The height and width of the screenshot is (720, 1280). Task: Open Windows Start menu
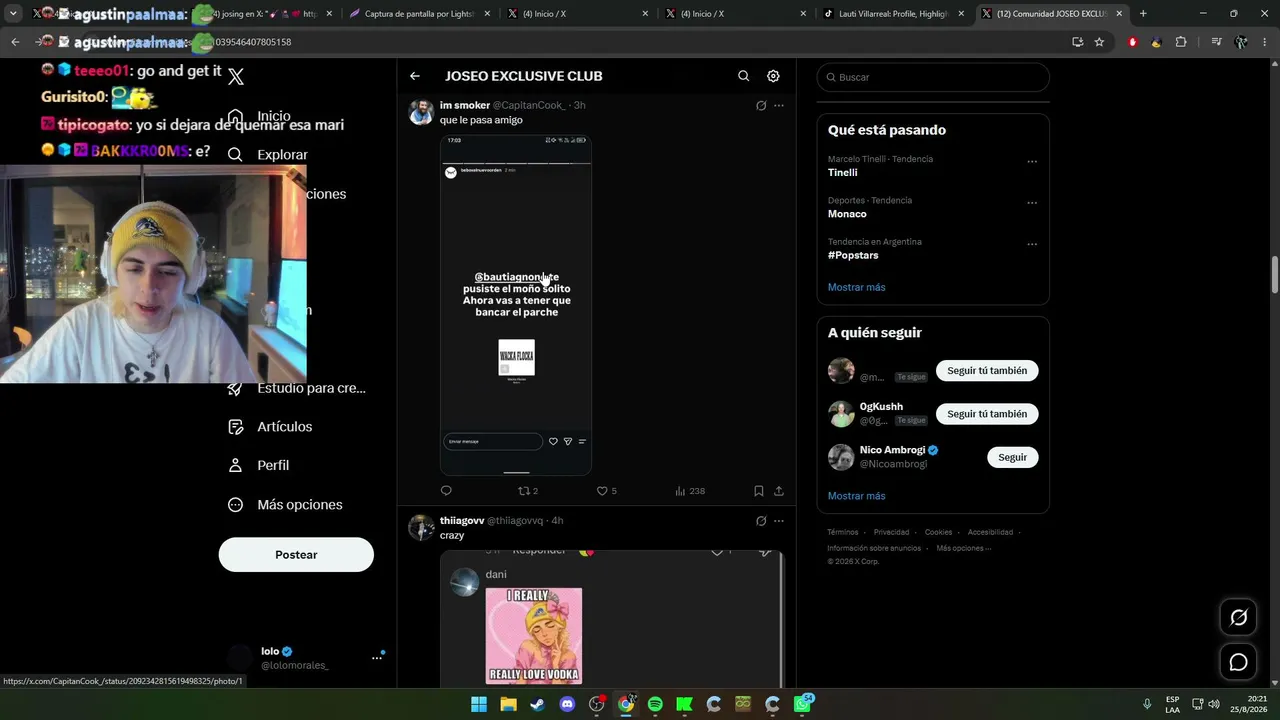click(479, 705)
